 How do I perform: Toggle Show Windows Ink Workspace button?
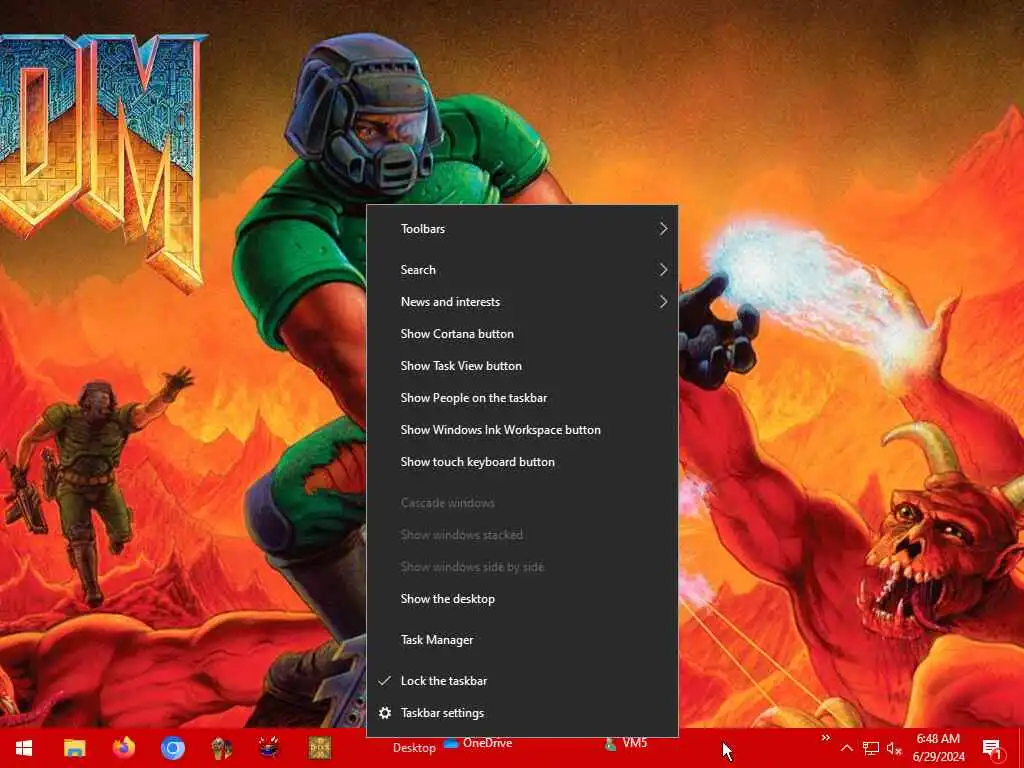[522, 430]
